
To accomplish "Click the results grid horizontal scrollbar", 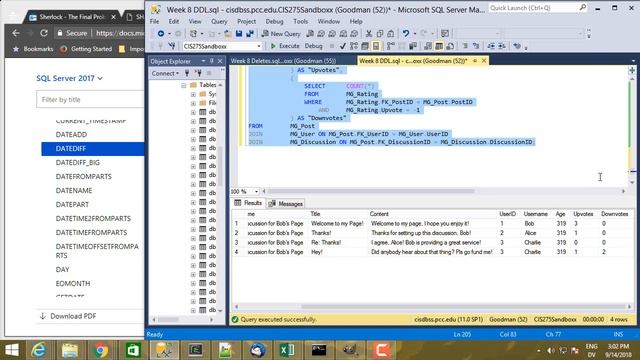I will tap(464, 307).
